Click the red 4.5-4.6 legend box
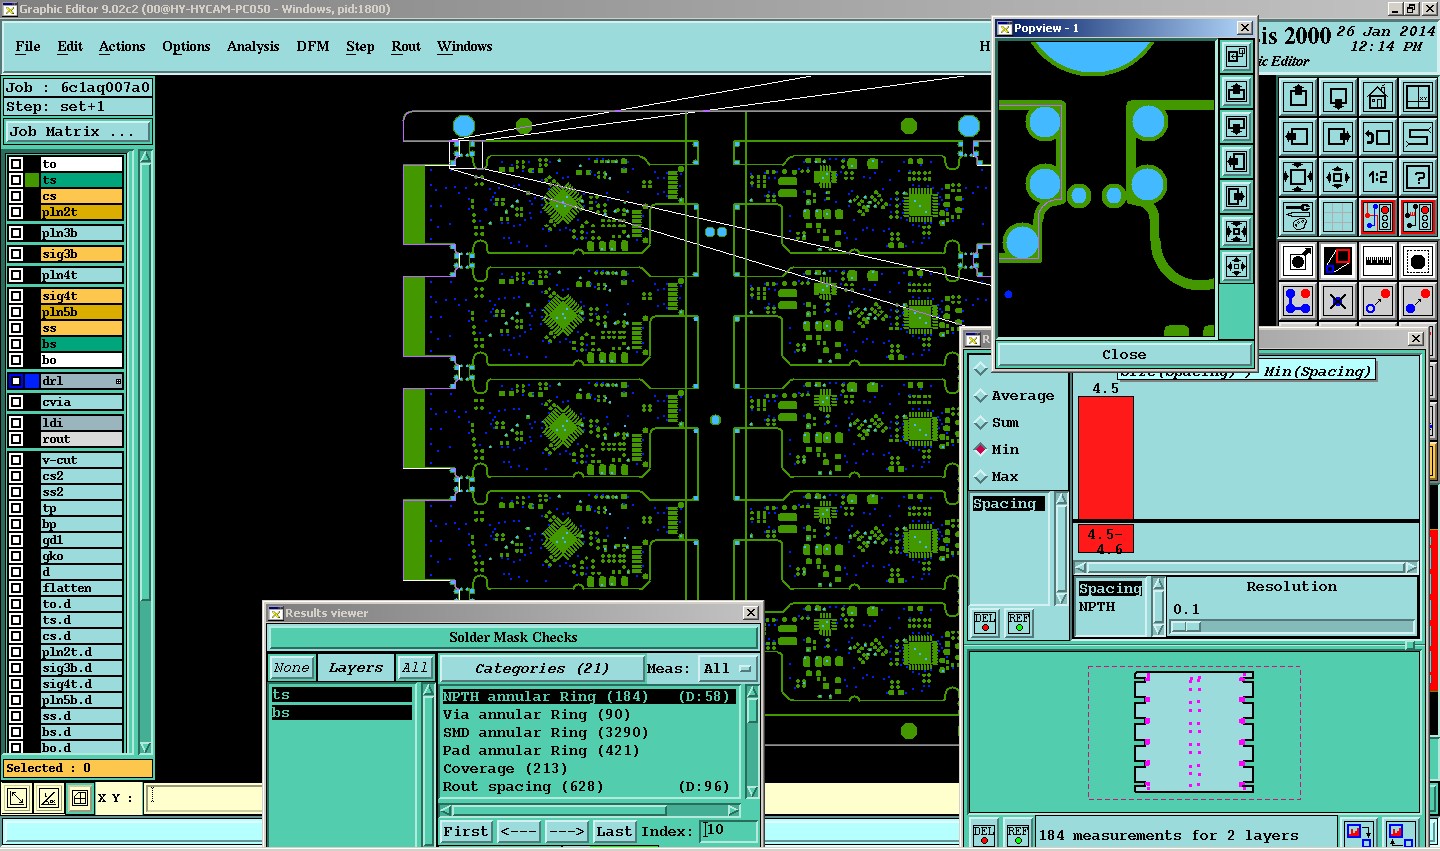The height and width of the screenshot is (851, 1440). (x=1106, y=540)
